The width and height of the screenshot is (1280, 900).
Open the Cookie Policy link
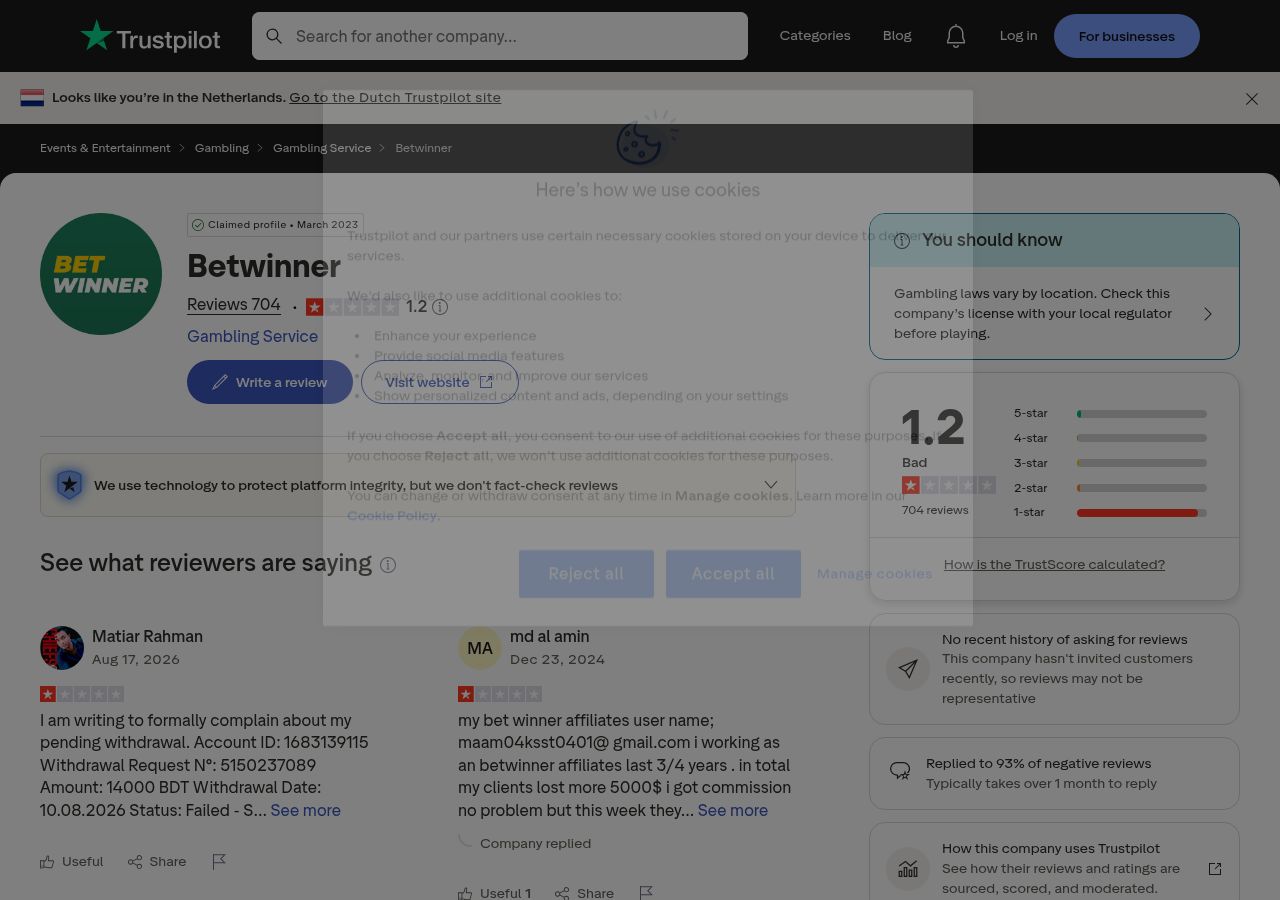[392, 516]
